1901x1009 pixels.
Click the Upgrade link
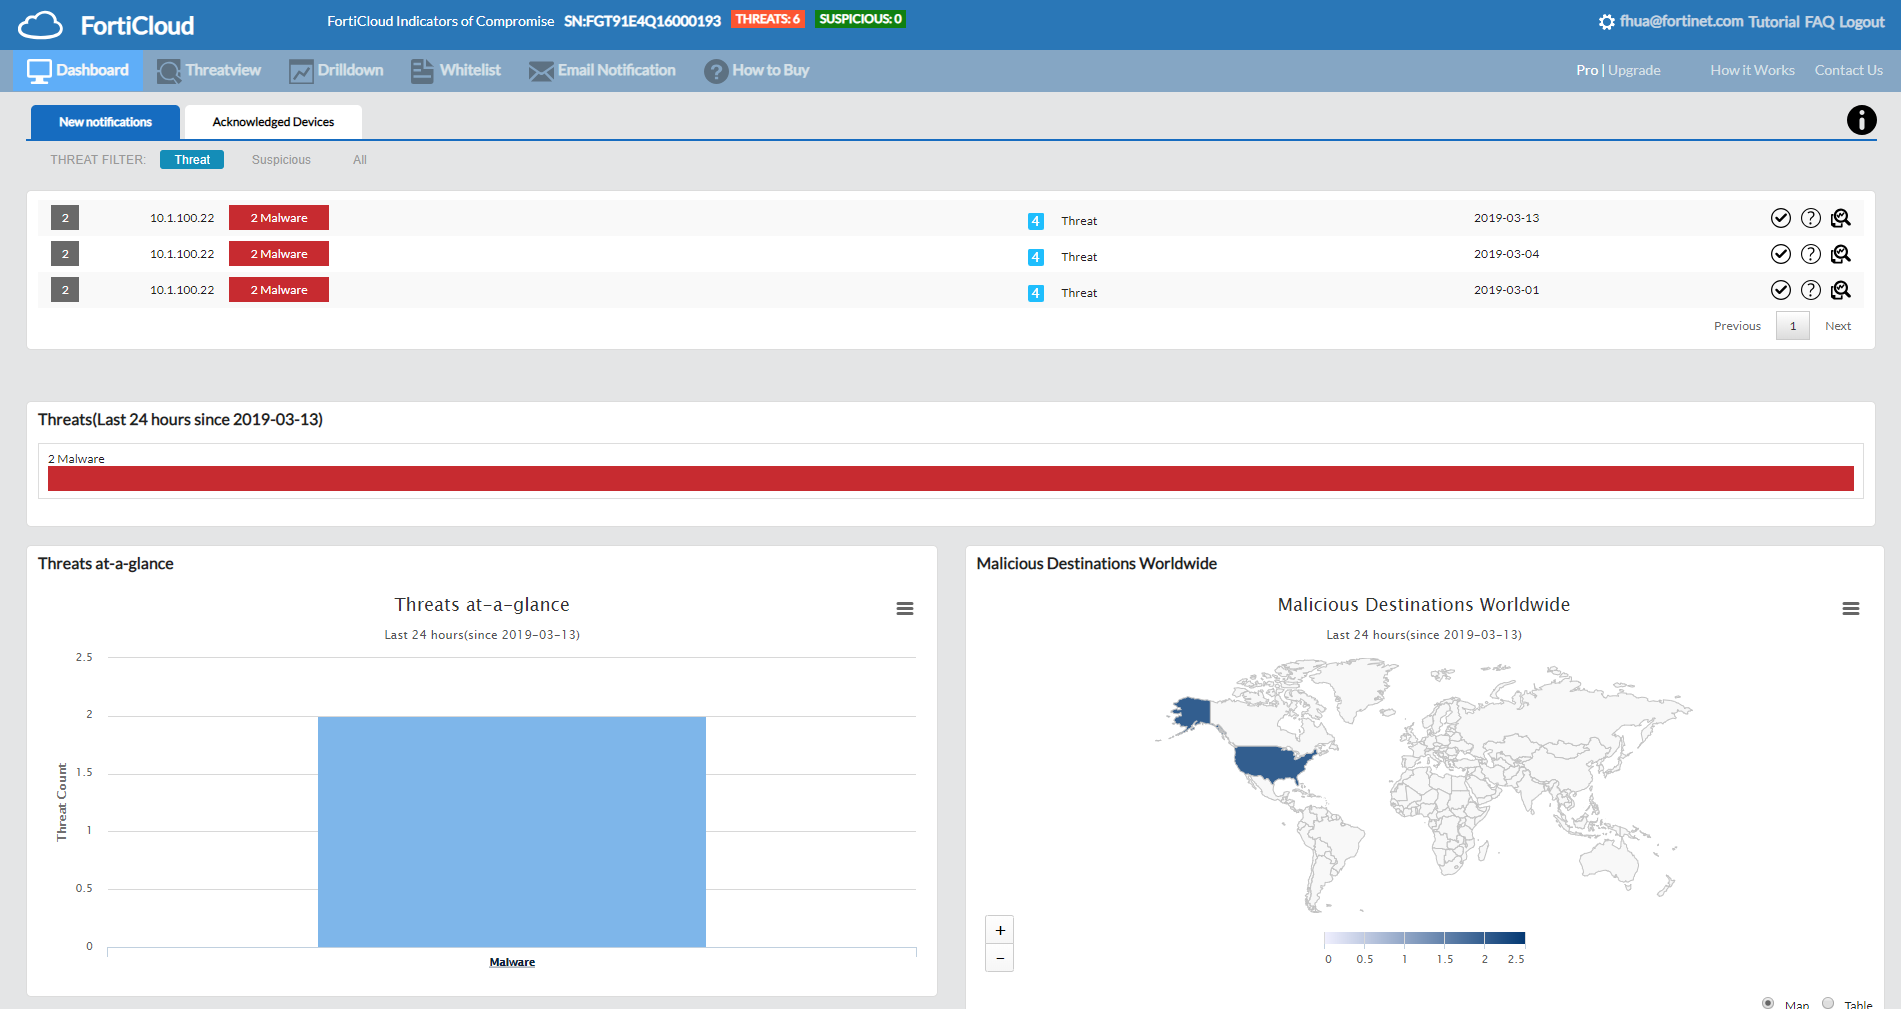point(1634,70)
